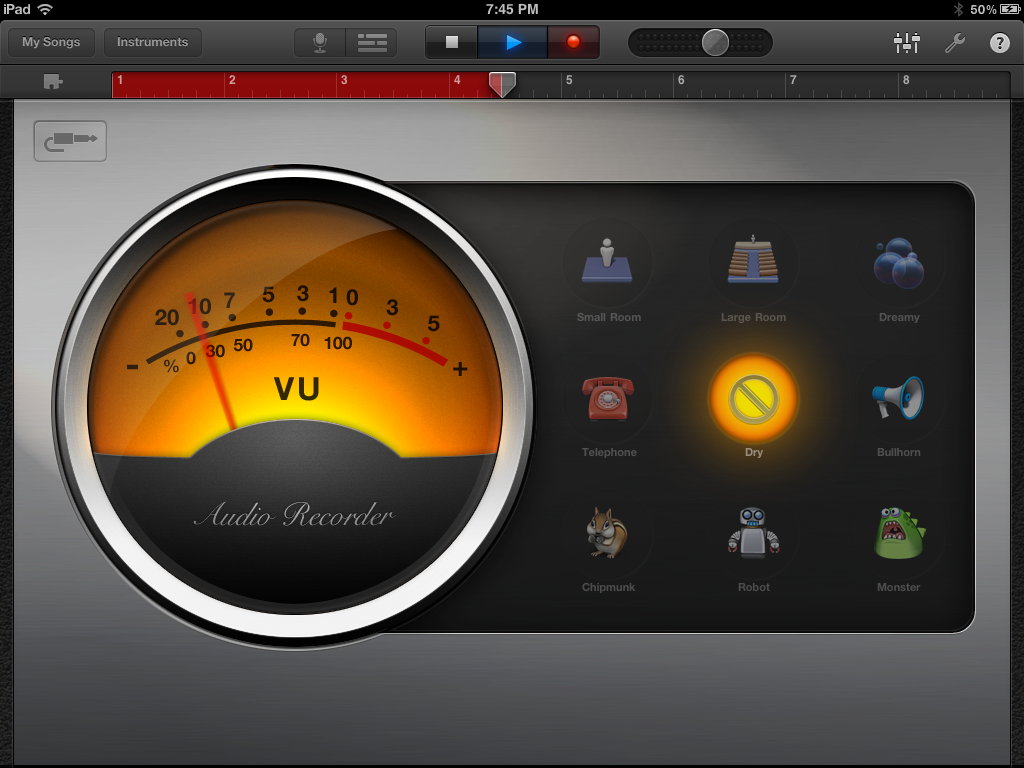Image resolution: width=1024 pixels, height=768 pixels.
Task: Go back to My Songs
Action: [51, 42]
